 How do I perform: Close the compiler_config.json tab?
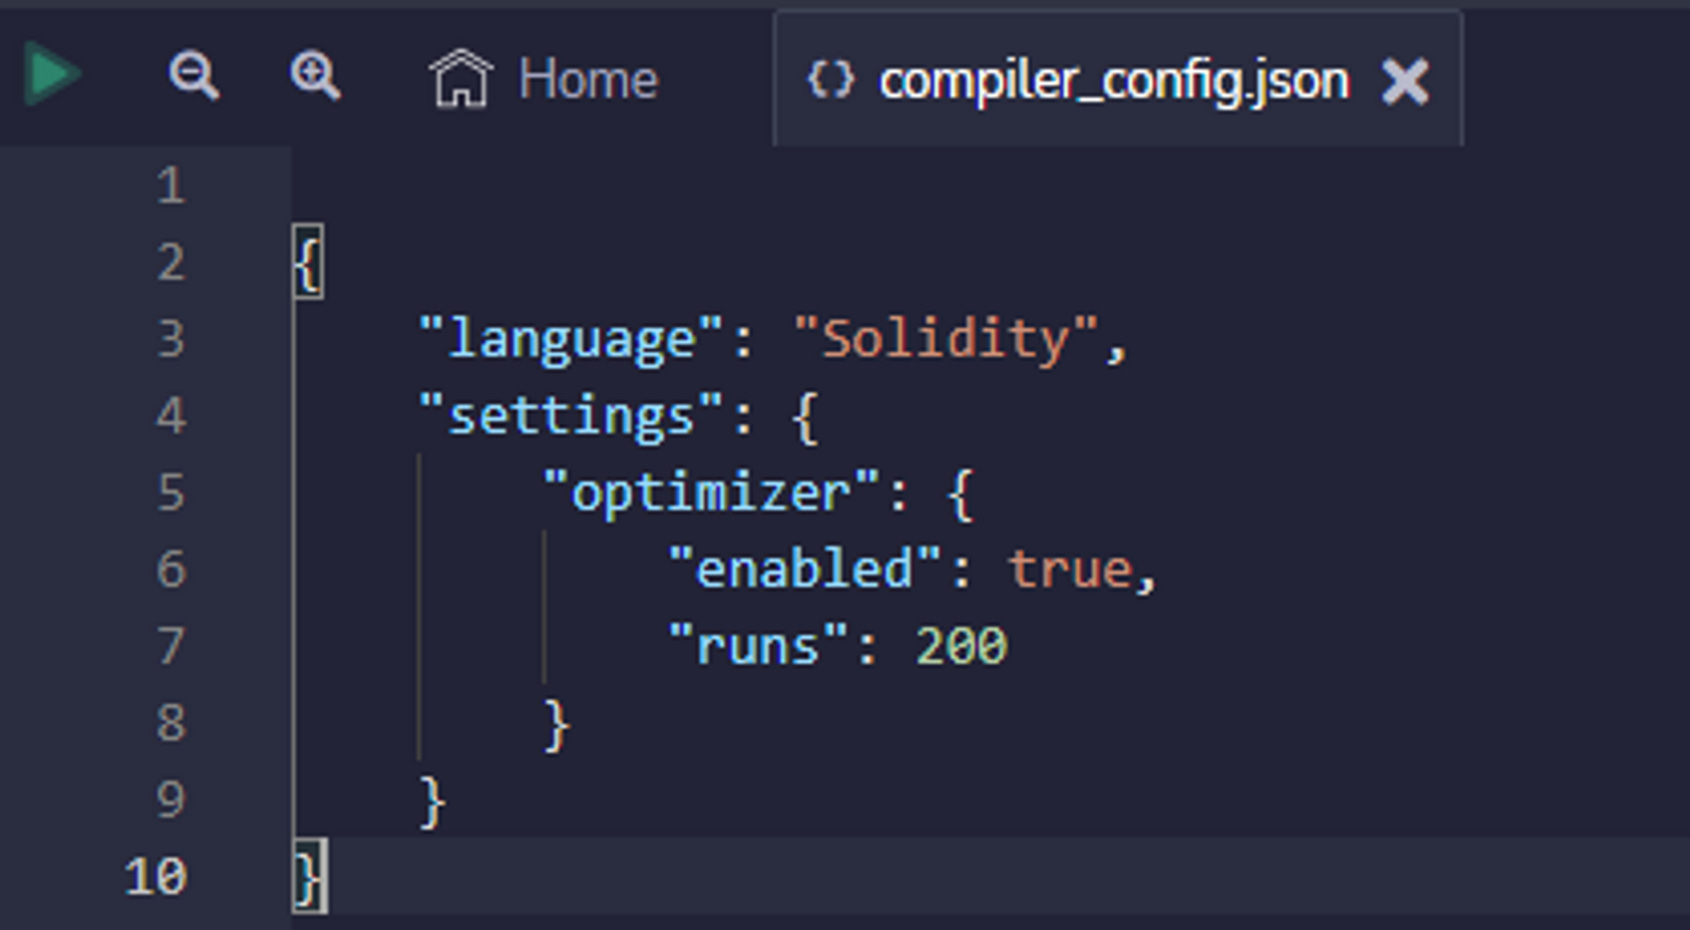[1405, 81]
